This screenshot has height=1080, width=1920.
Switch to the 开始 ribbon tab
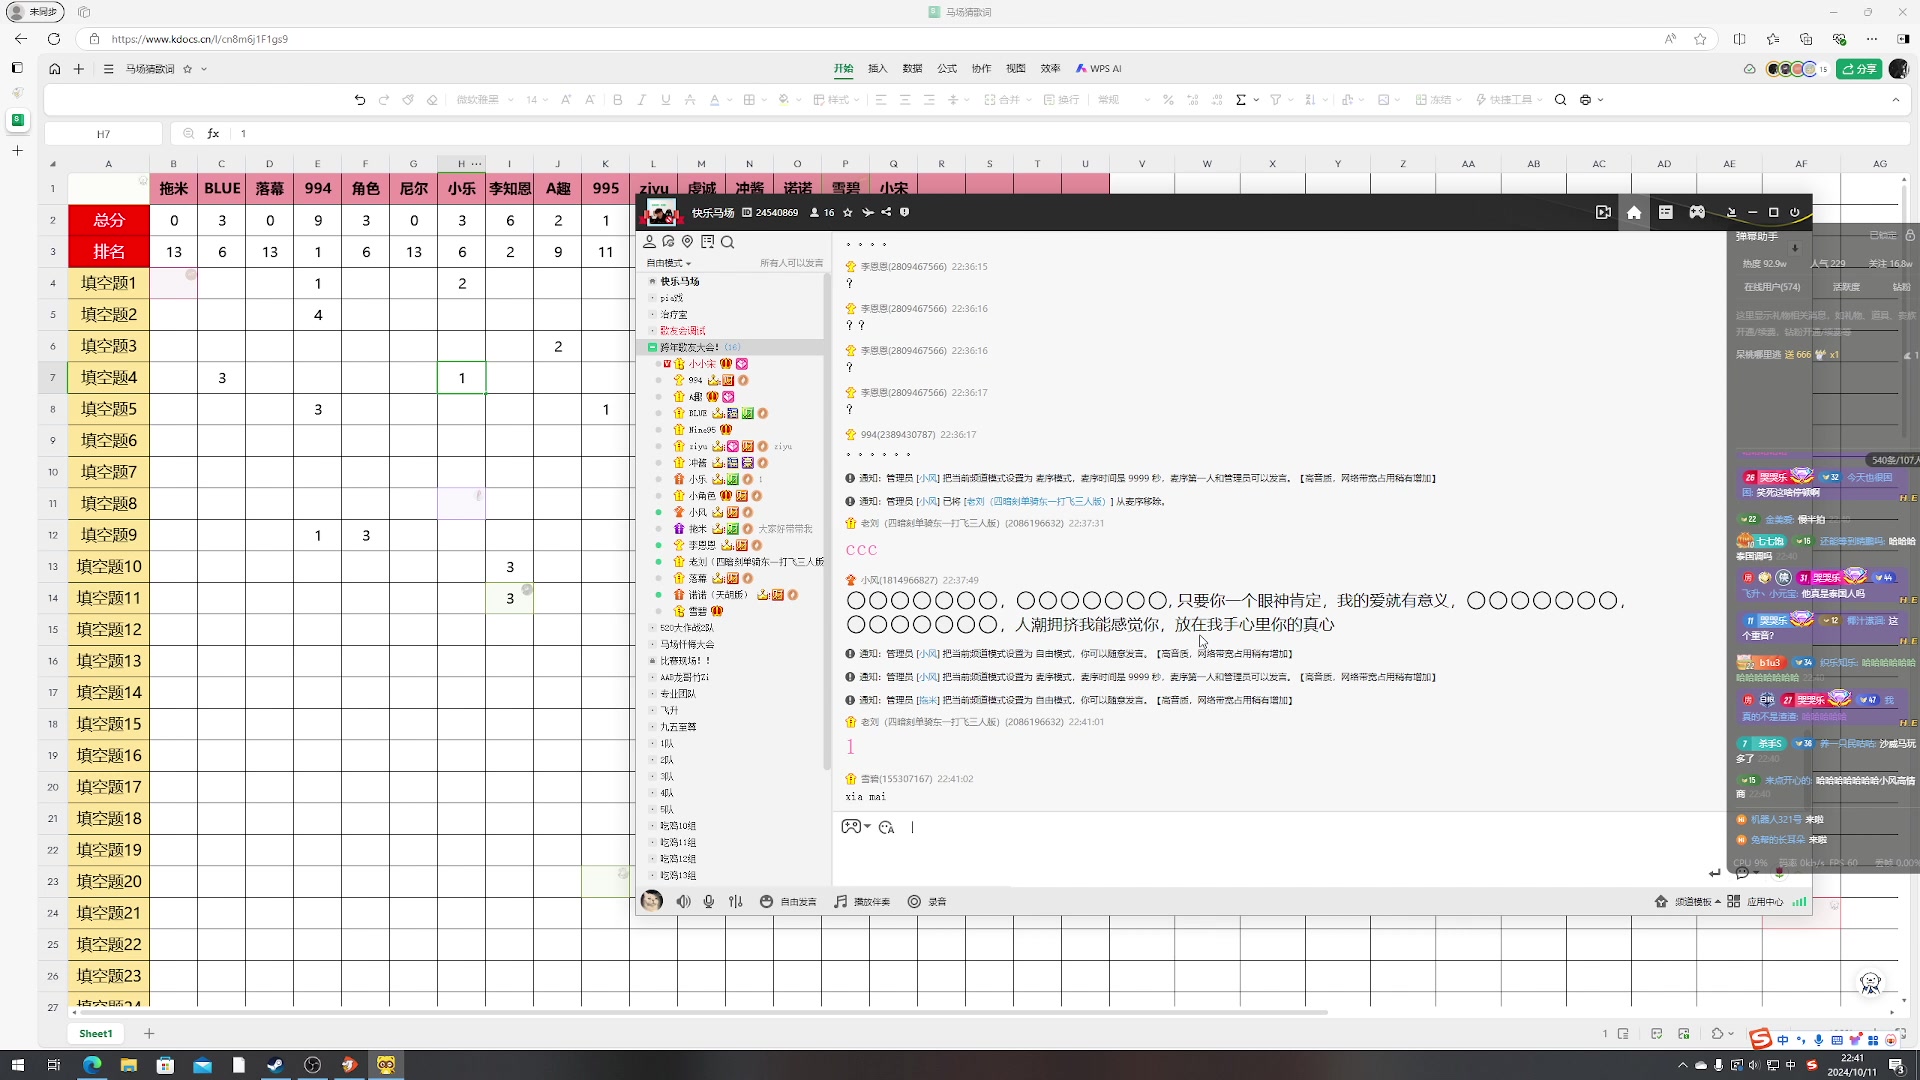(x=844, y=69)
